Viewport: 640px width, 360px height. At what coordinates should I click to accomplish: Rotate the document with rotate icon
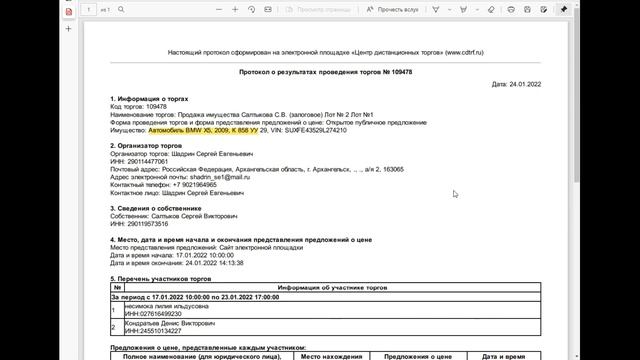pyautogui.click(x=251, y=9)
